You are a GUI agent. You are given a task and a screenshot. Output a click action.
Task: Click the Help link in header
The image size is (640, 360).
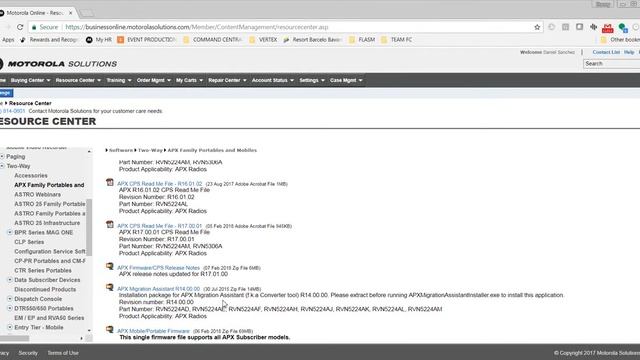coord(629,52)
